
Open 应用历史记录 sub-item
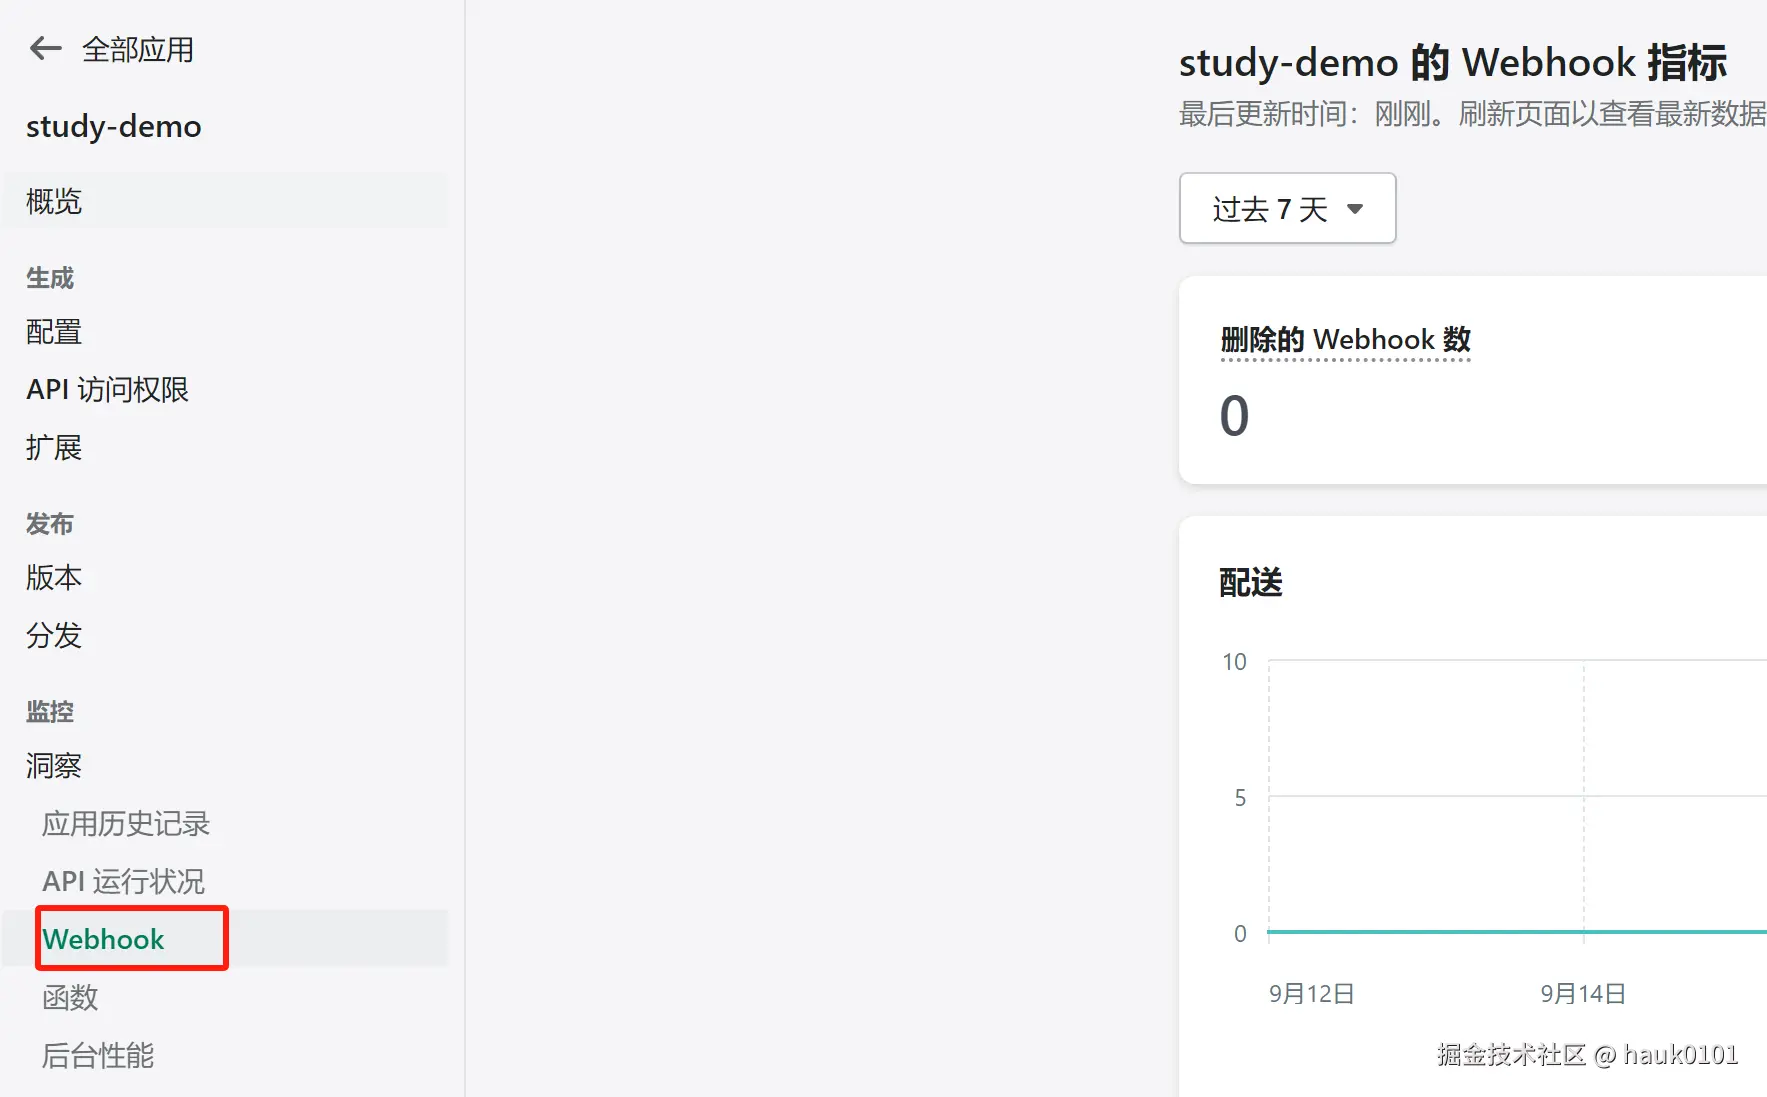(x=126, y=823)
